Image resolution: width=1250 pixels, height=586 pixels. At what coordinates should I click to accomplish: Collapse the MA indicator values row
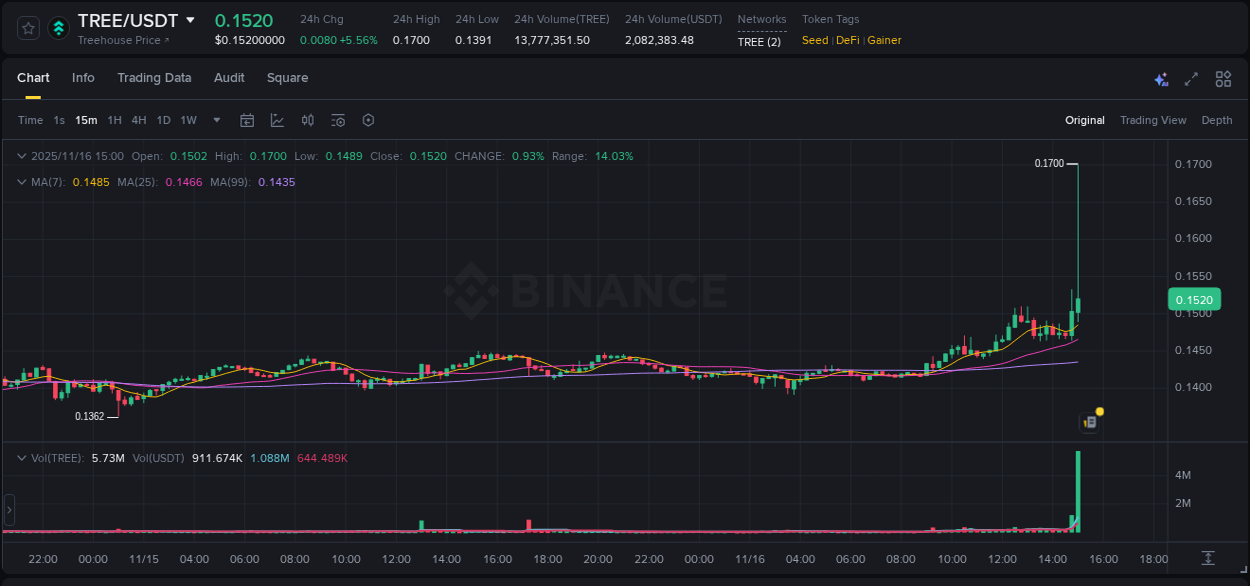point(22,182)
